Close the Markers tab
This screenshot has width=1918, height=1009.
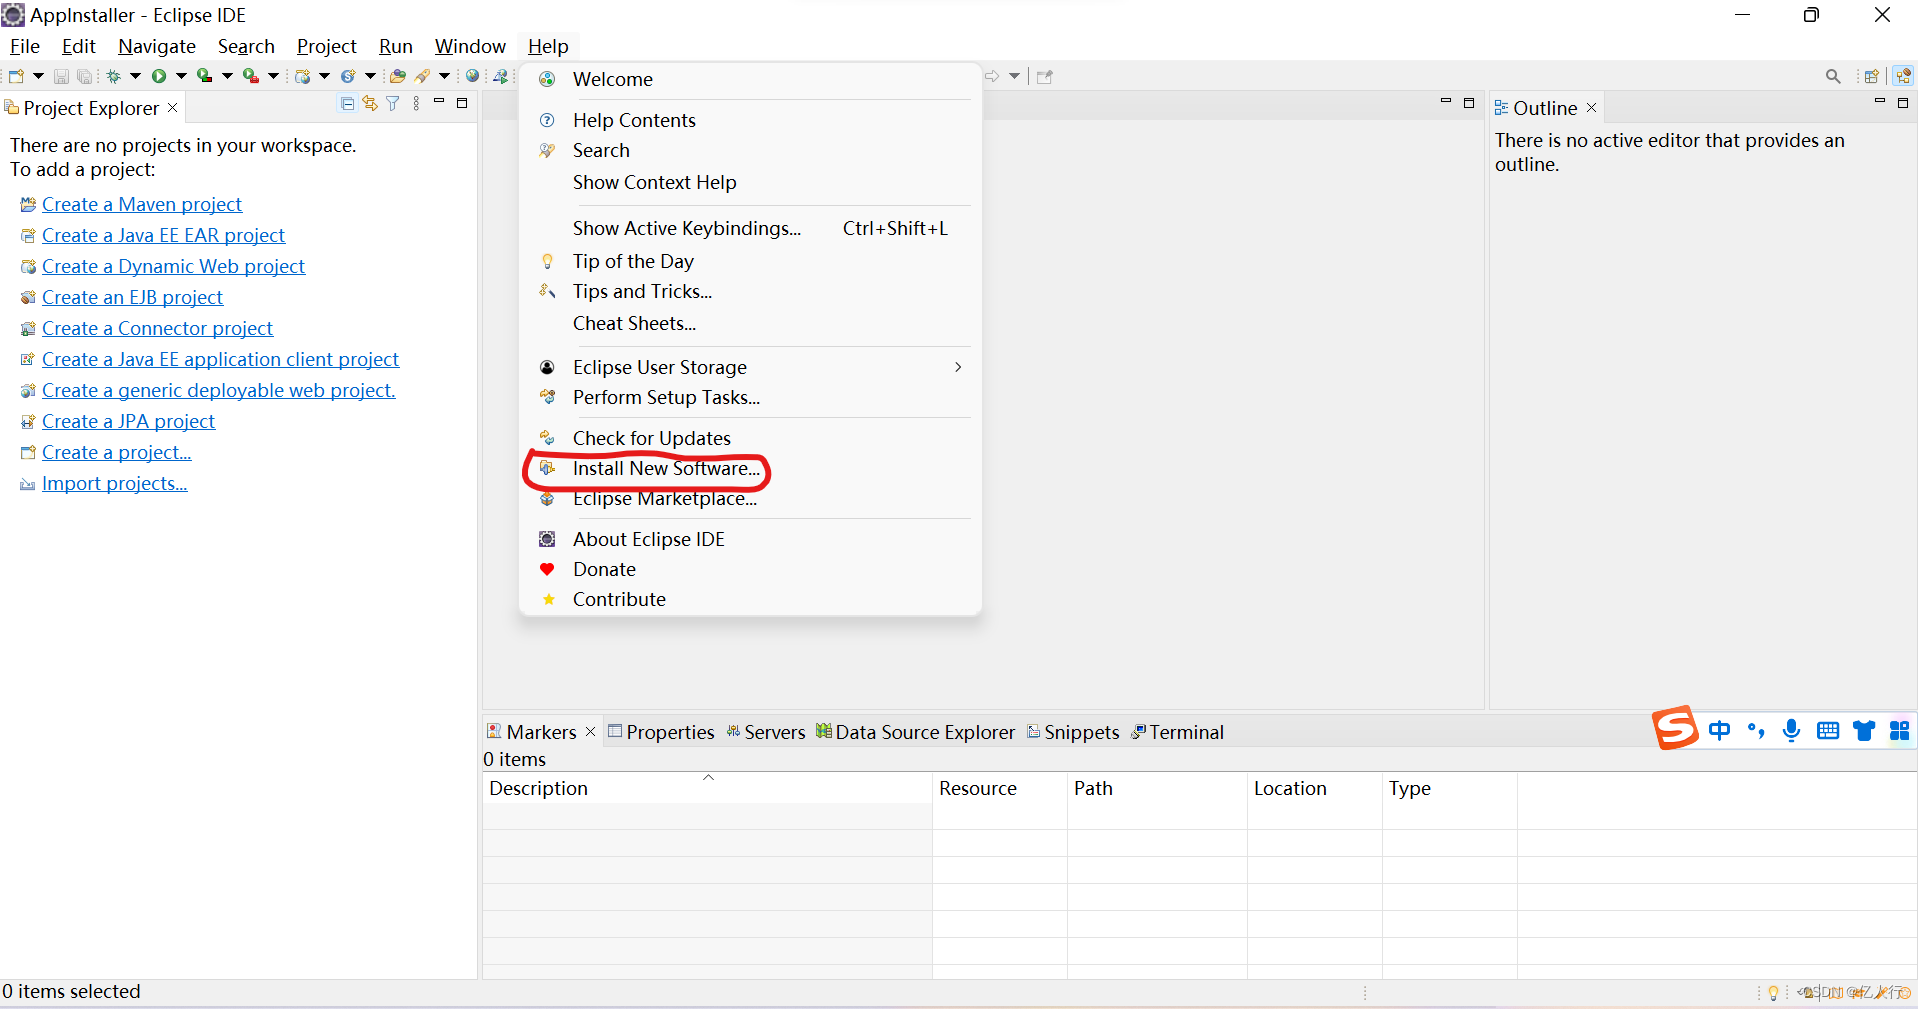(590, 732)
